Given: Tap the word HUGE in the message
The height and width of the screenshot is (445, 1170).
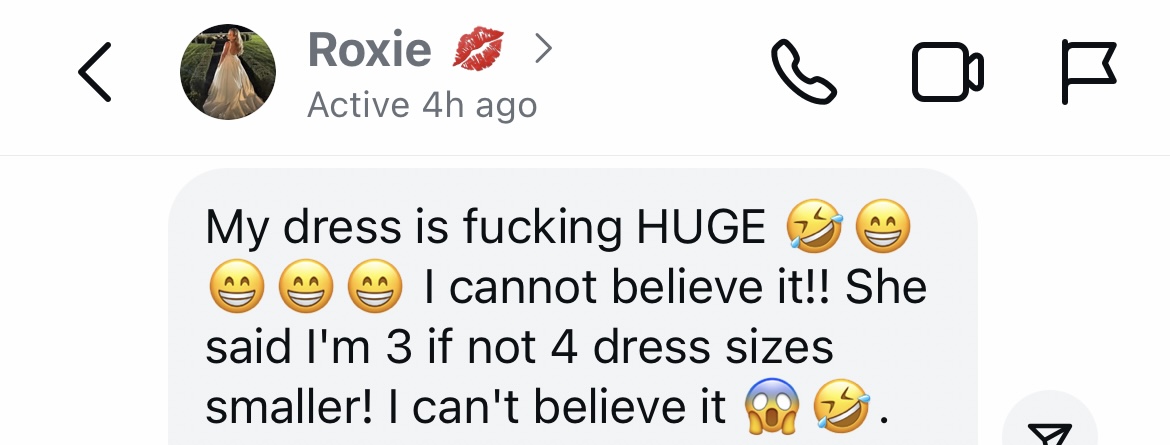Looking at the screenshot, I should coord(701,227).
